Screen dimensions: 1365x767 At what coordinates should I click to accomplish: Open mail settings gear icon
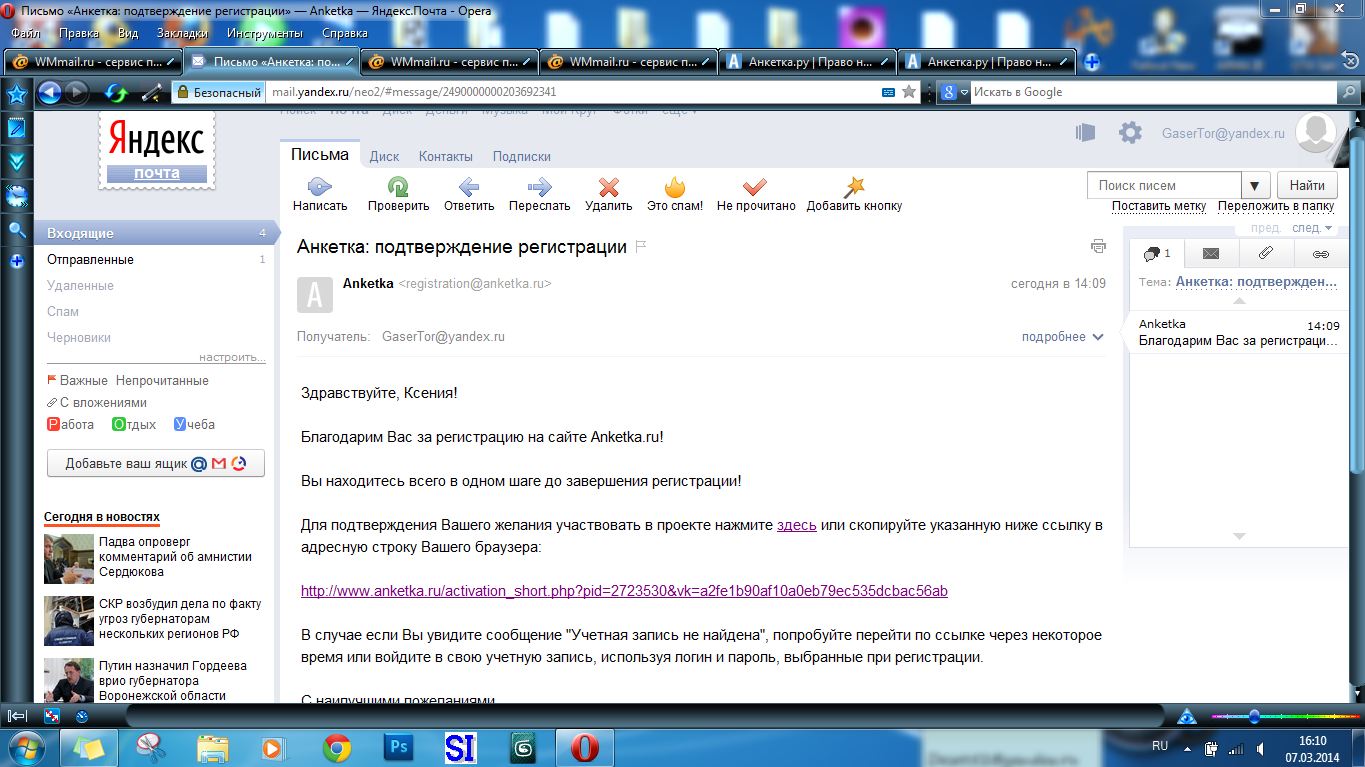[x=1130, y=132]
